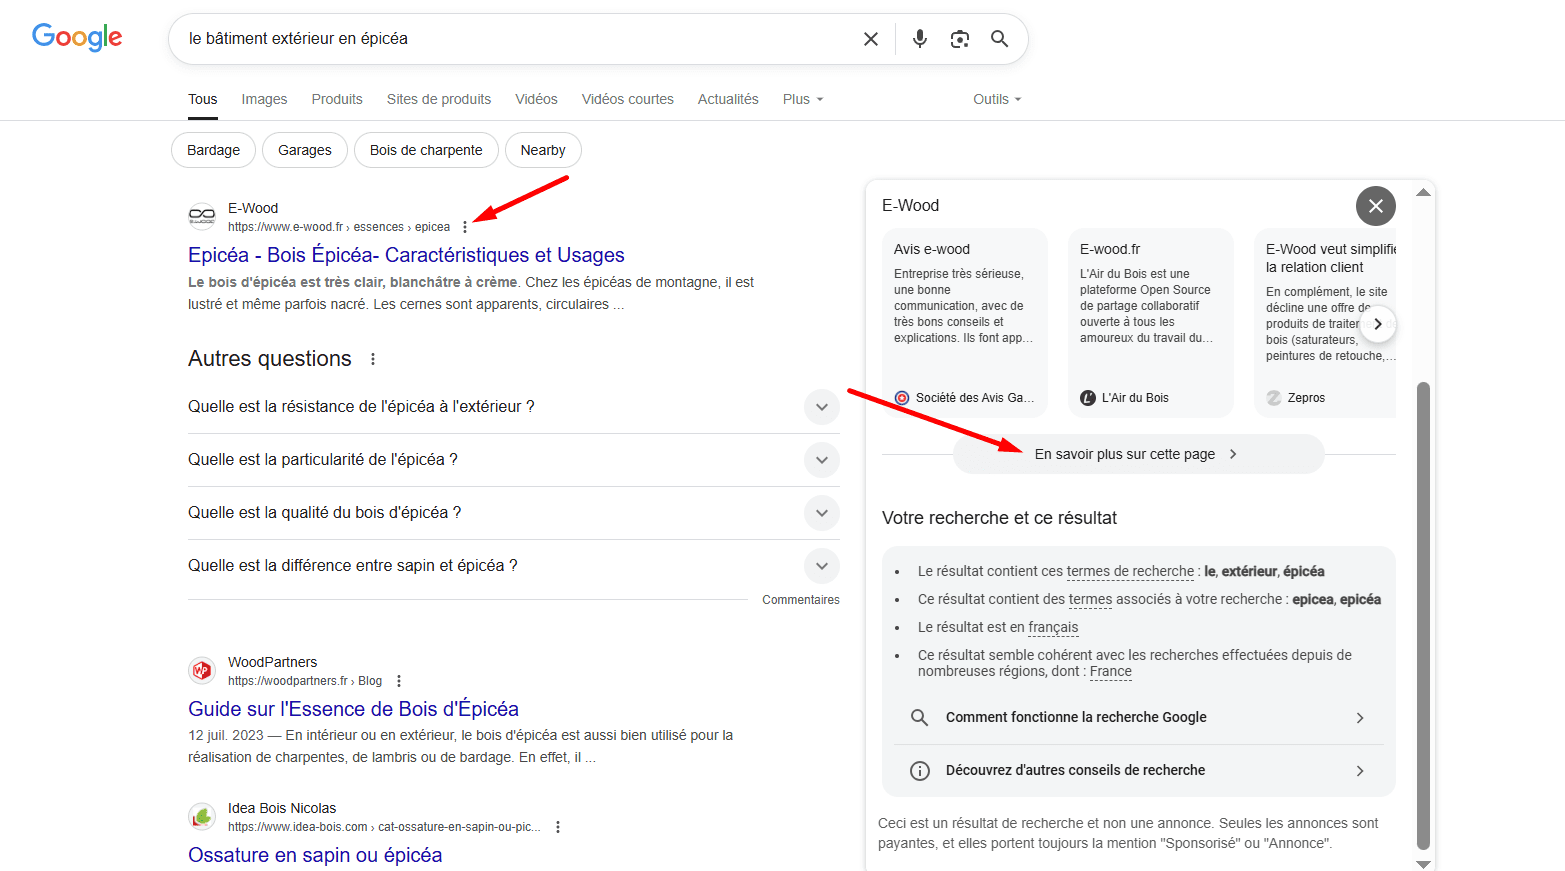Click the L'Air du Bois source icon
The width and height of the screenshot is (1565, 871).
pos(1088,398)
